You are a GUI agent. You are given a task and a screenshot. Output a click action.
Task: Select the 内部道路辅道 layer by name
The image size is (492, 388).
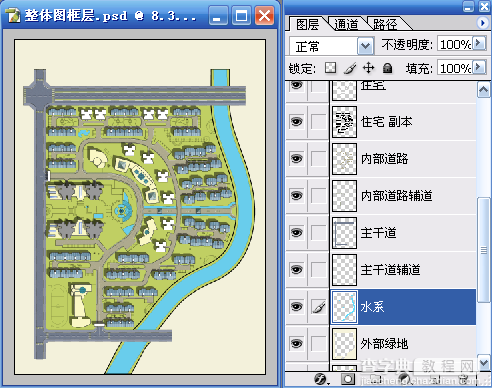tap(397, 196)
